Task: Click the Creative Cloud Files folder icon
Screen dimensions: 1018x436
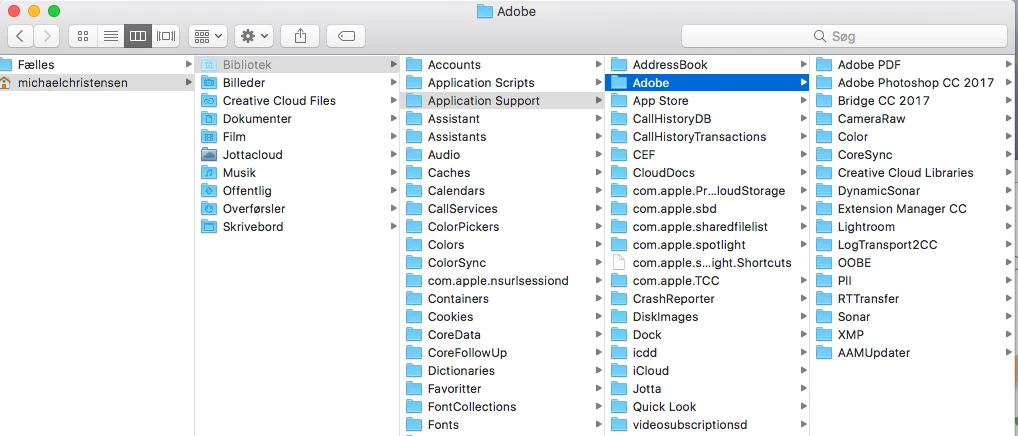Action: 208,101
